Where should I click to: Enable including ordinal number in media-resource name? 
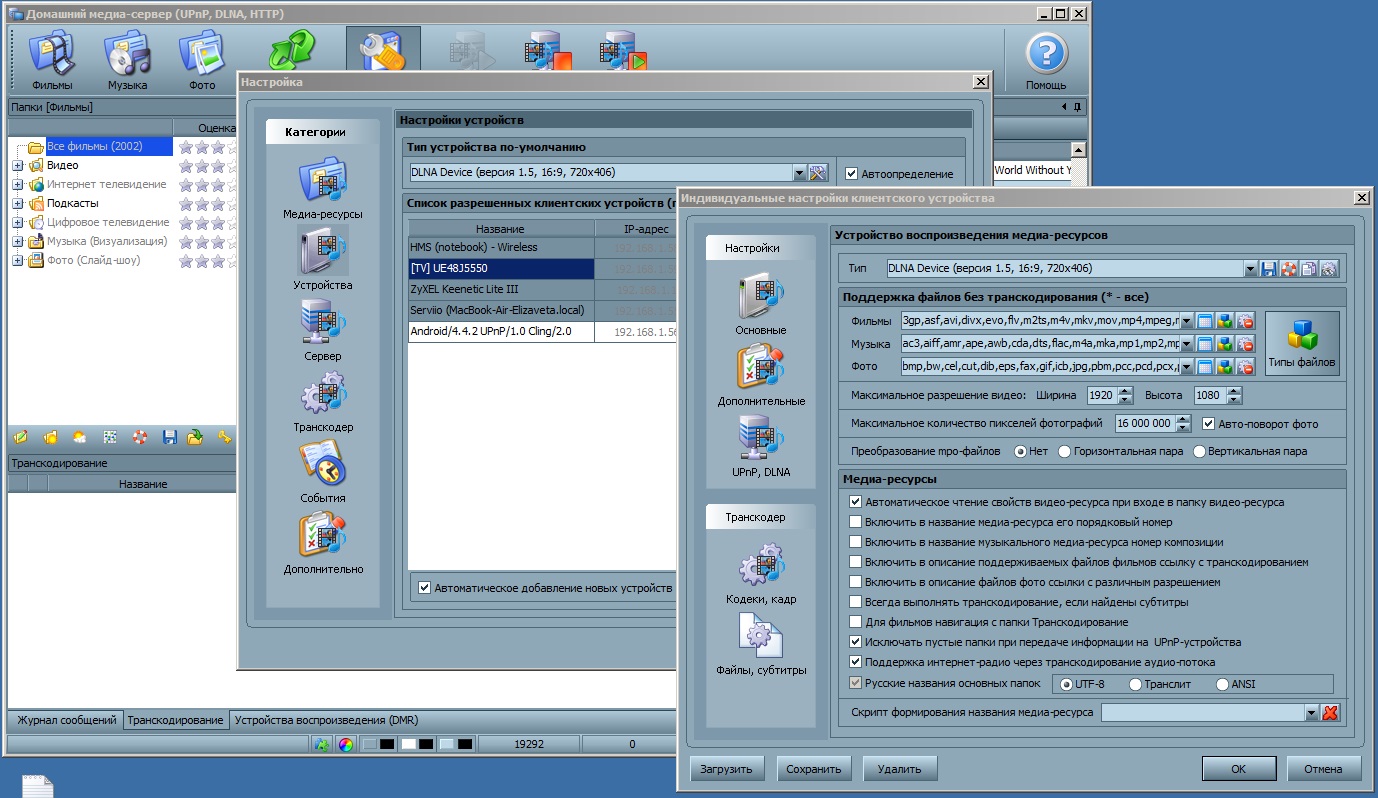point(855,522)
